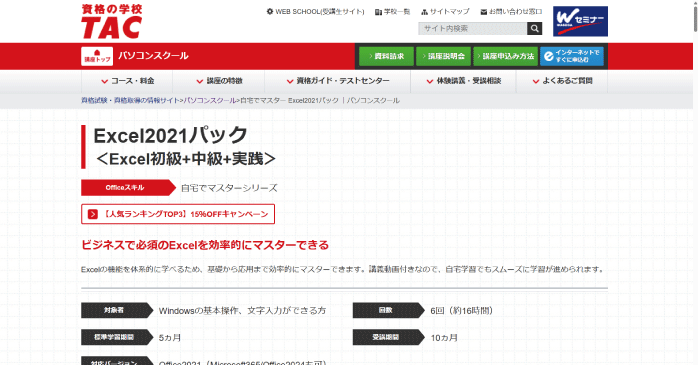Open the 学校一覧 link
This screenshot has height=365, width=698.
point(397,12)
